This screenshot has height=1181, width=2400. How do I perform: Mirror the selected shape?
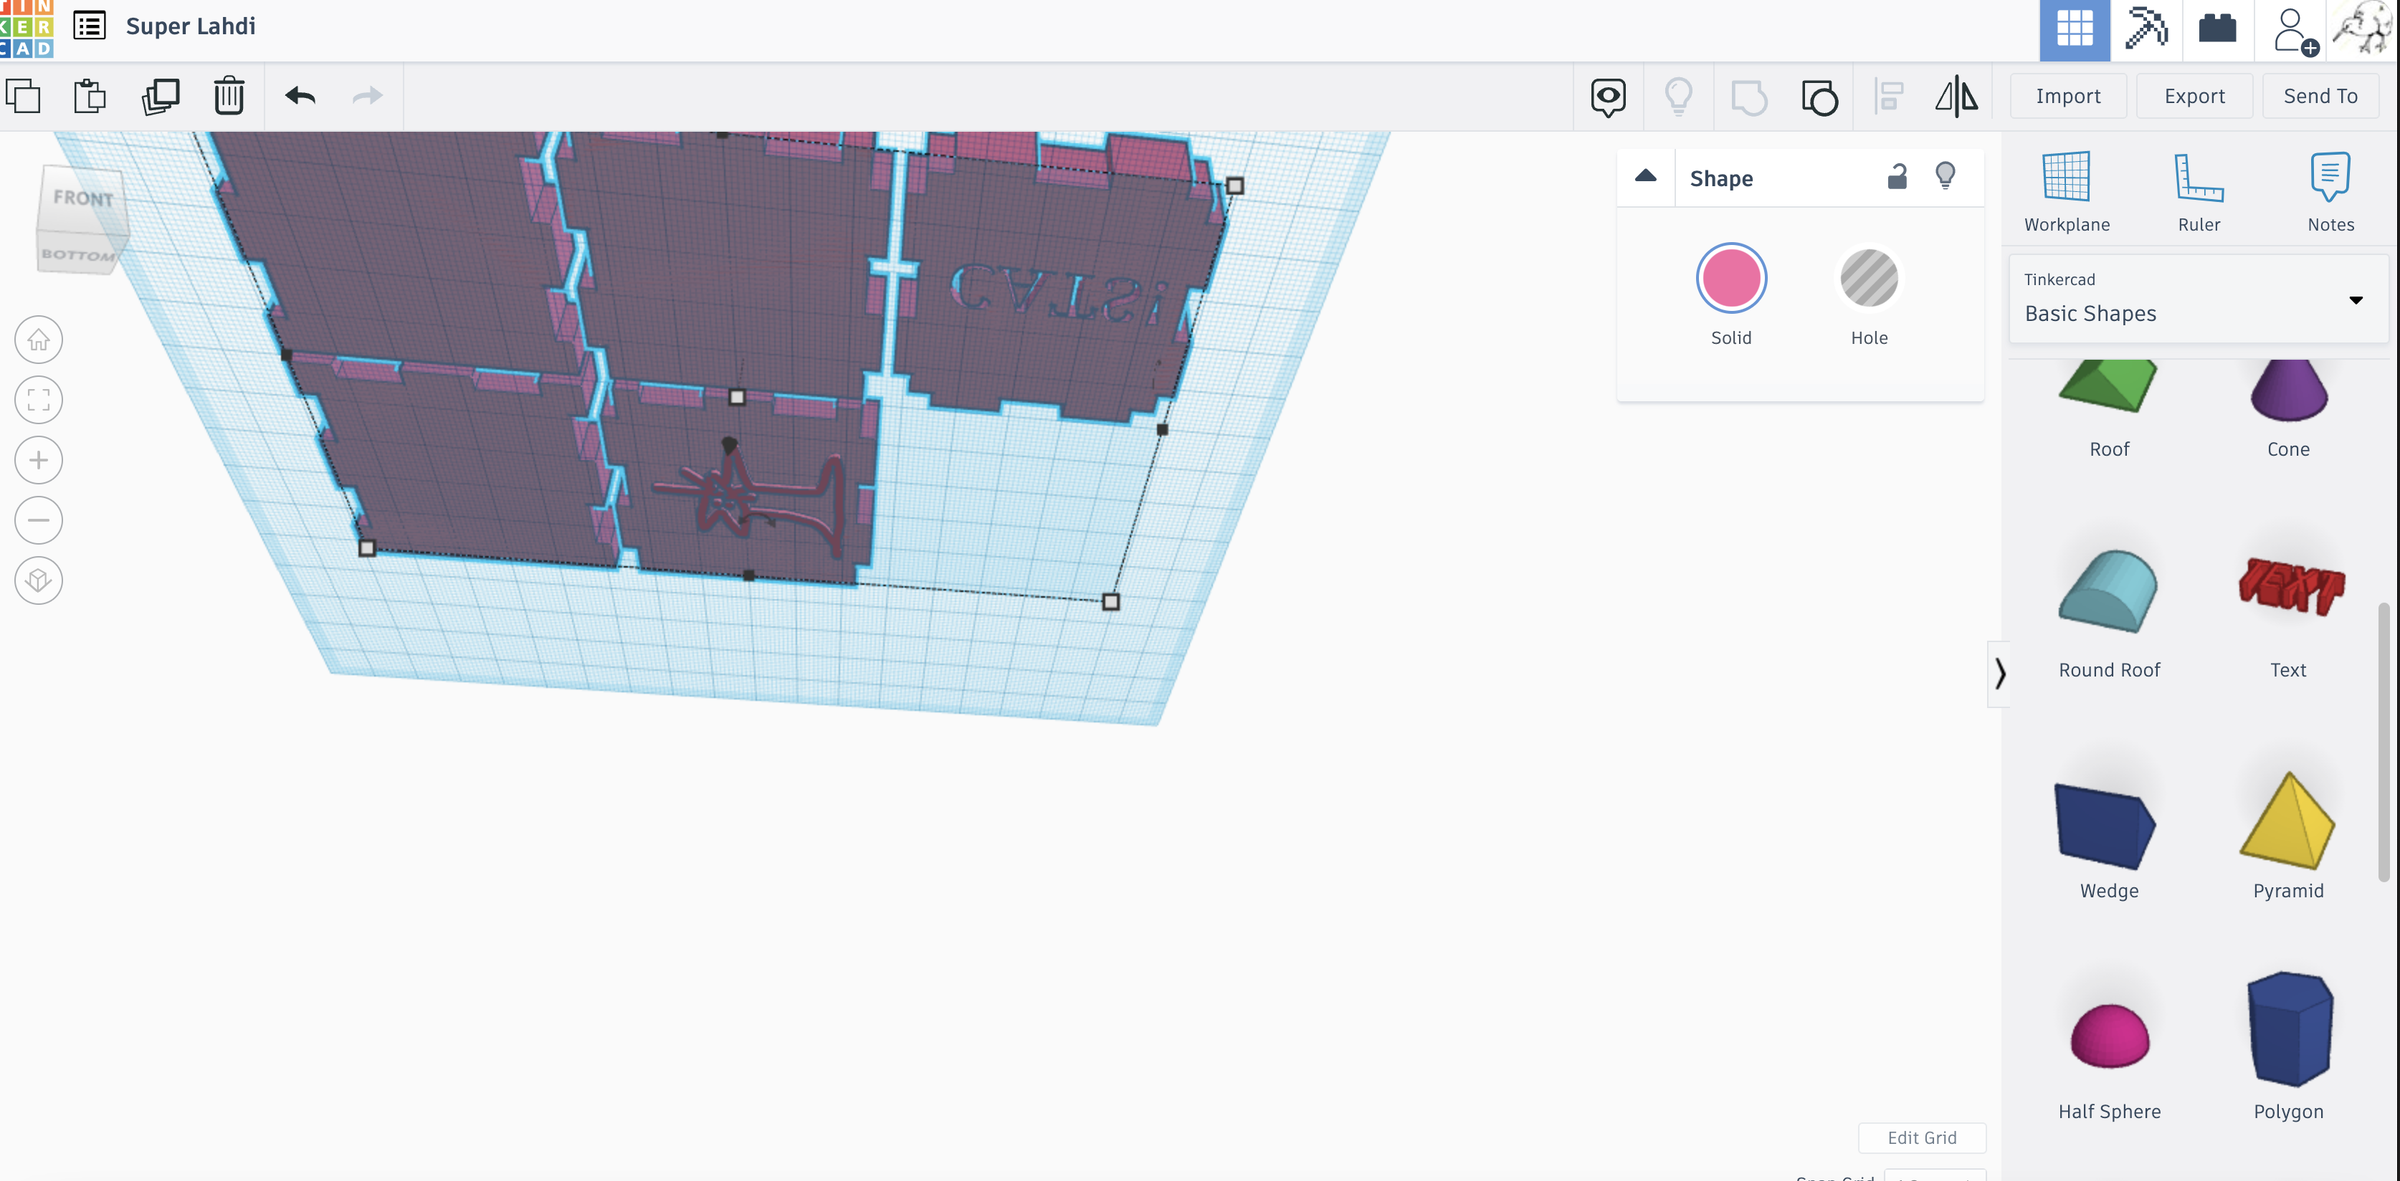1957,96
